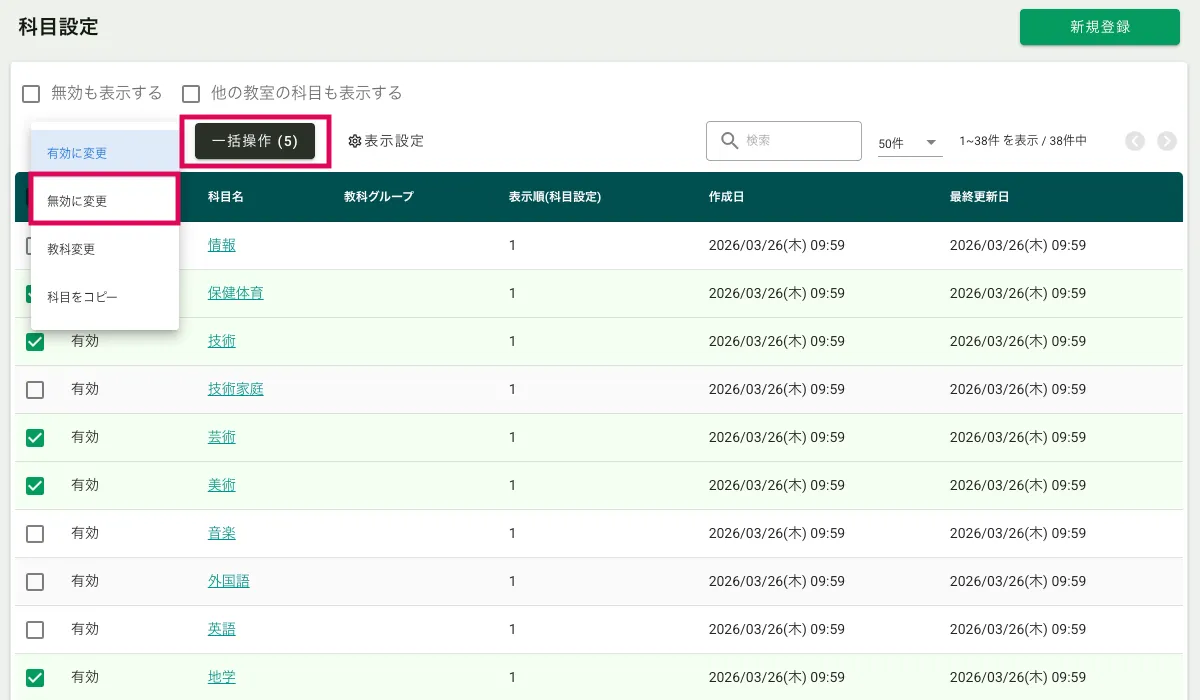Open the 保健体育 subject link
This screenshot has width=1200, height=700.
pyautogui.click(x=236, y=293)
